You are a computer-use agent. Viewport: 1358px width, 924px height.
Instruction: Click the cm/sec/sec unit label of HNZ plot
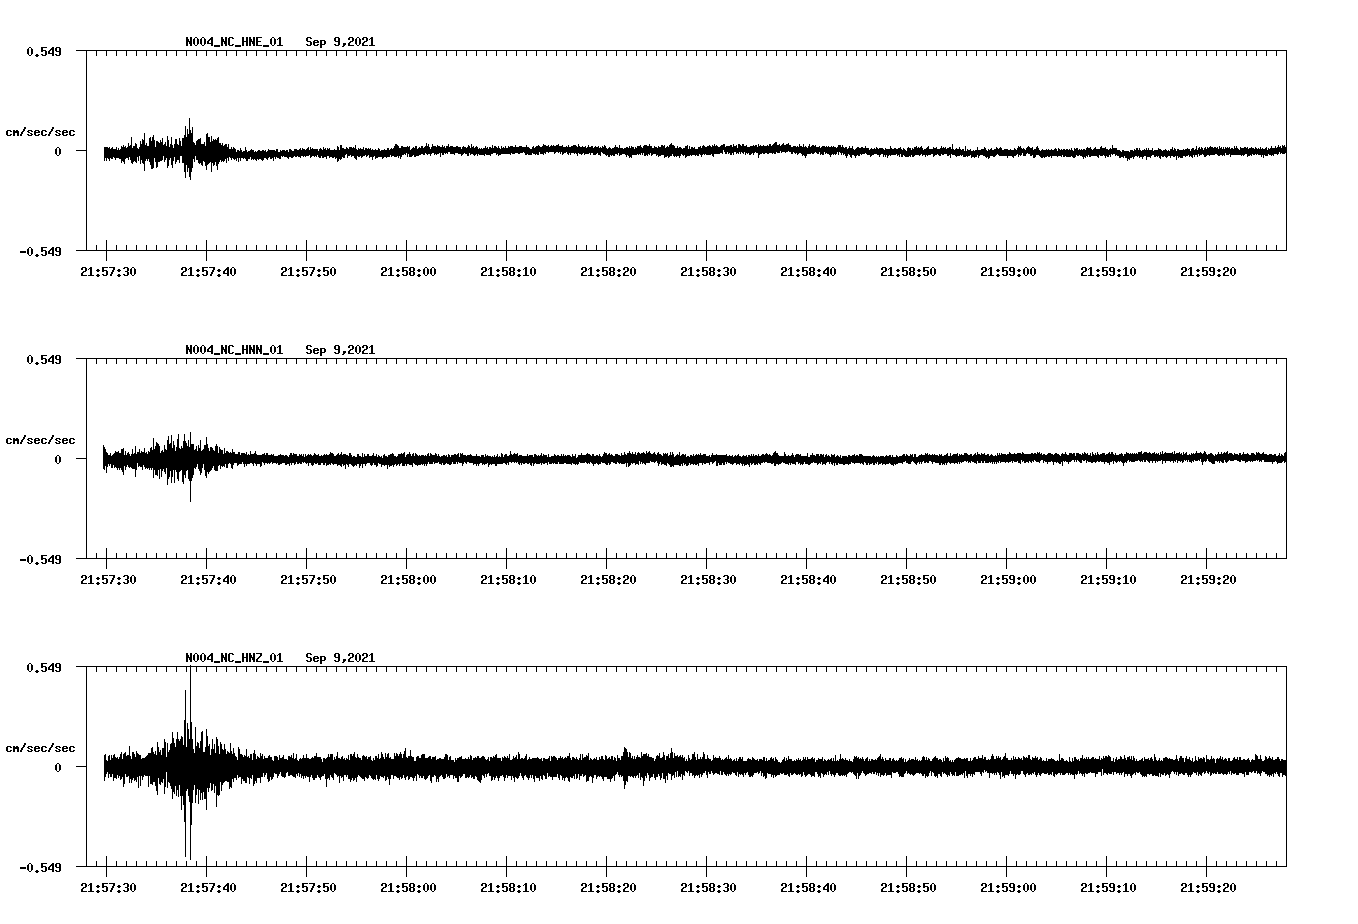tap(40, 748)
